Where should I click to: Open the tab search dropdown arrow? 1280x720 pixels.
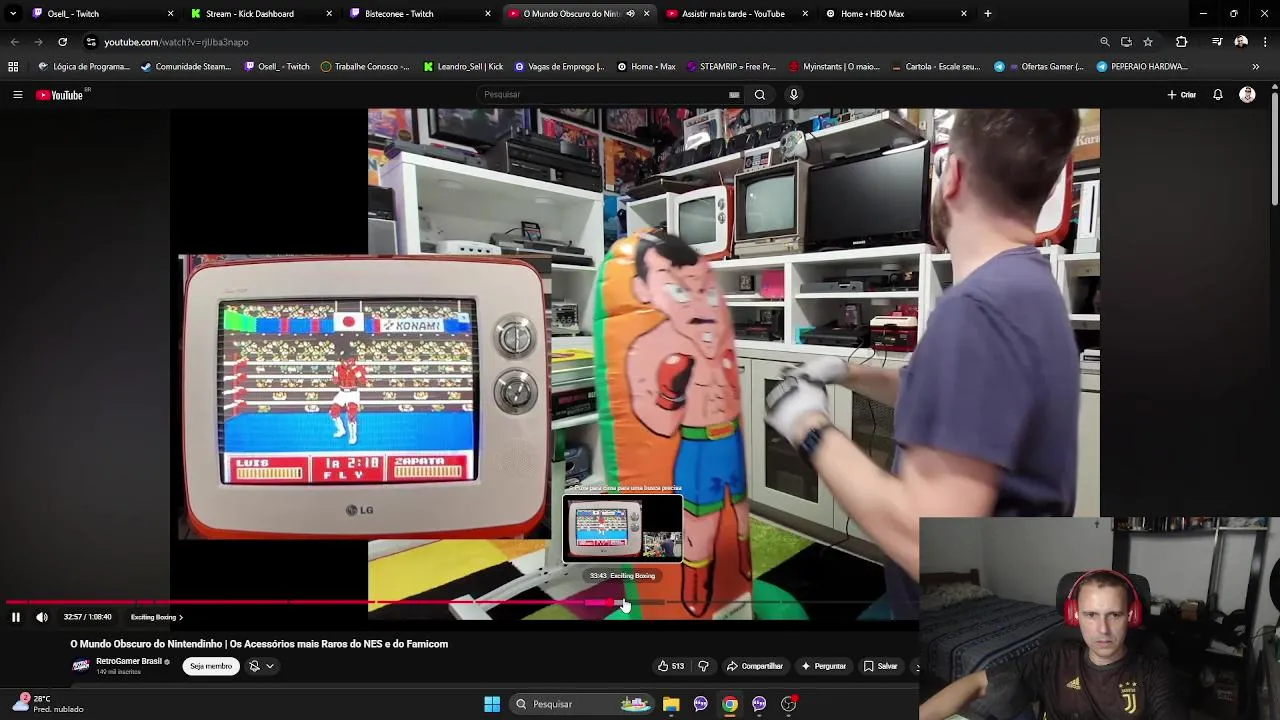point(13,14)
